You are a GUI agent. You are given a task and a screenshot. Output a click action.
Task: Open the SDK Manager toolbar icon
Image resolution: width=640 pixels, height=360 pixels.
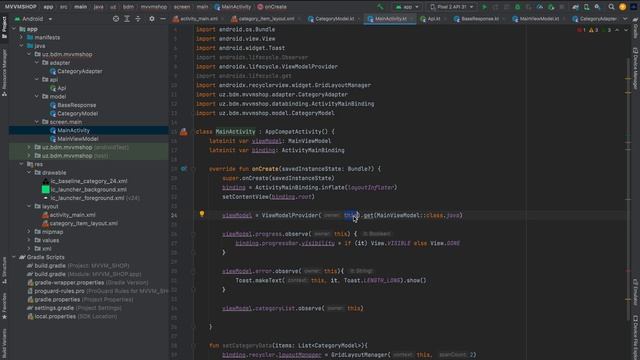point(598,7)
